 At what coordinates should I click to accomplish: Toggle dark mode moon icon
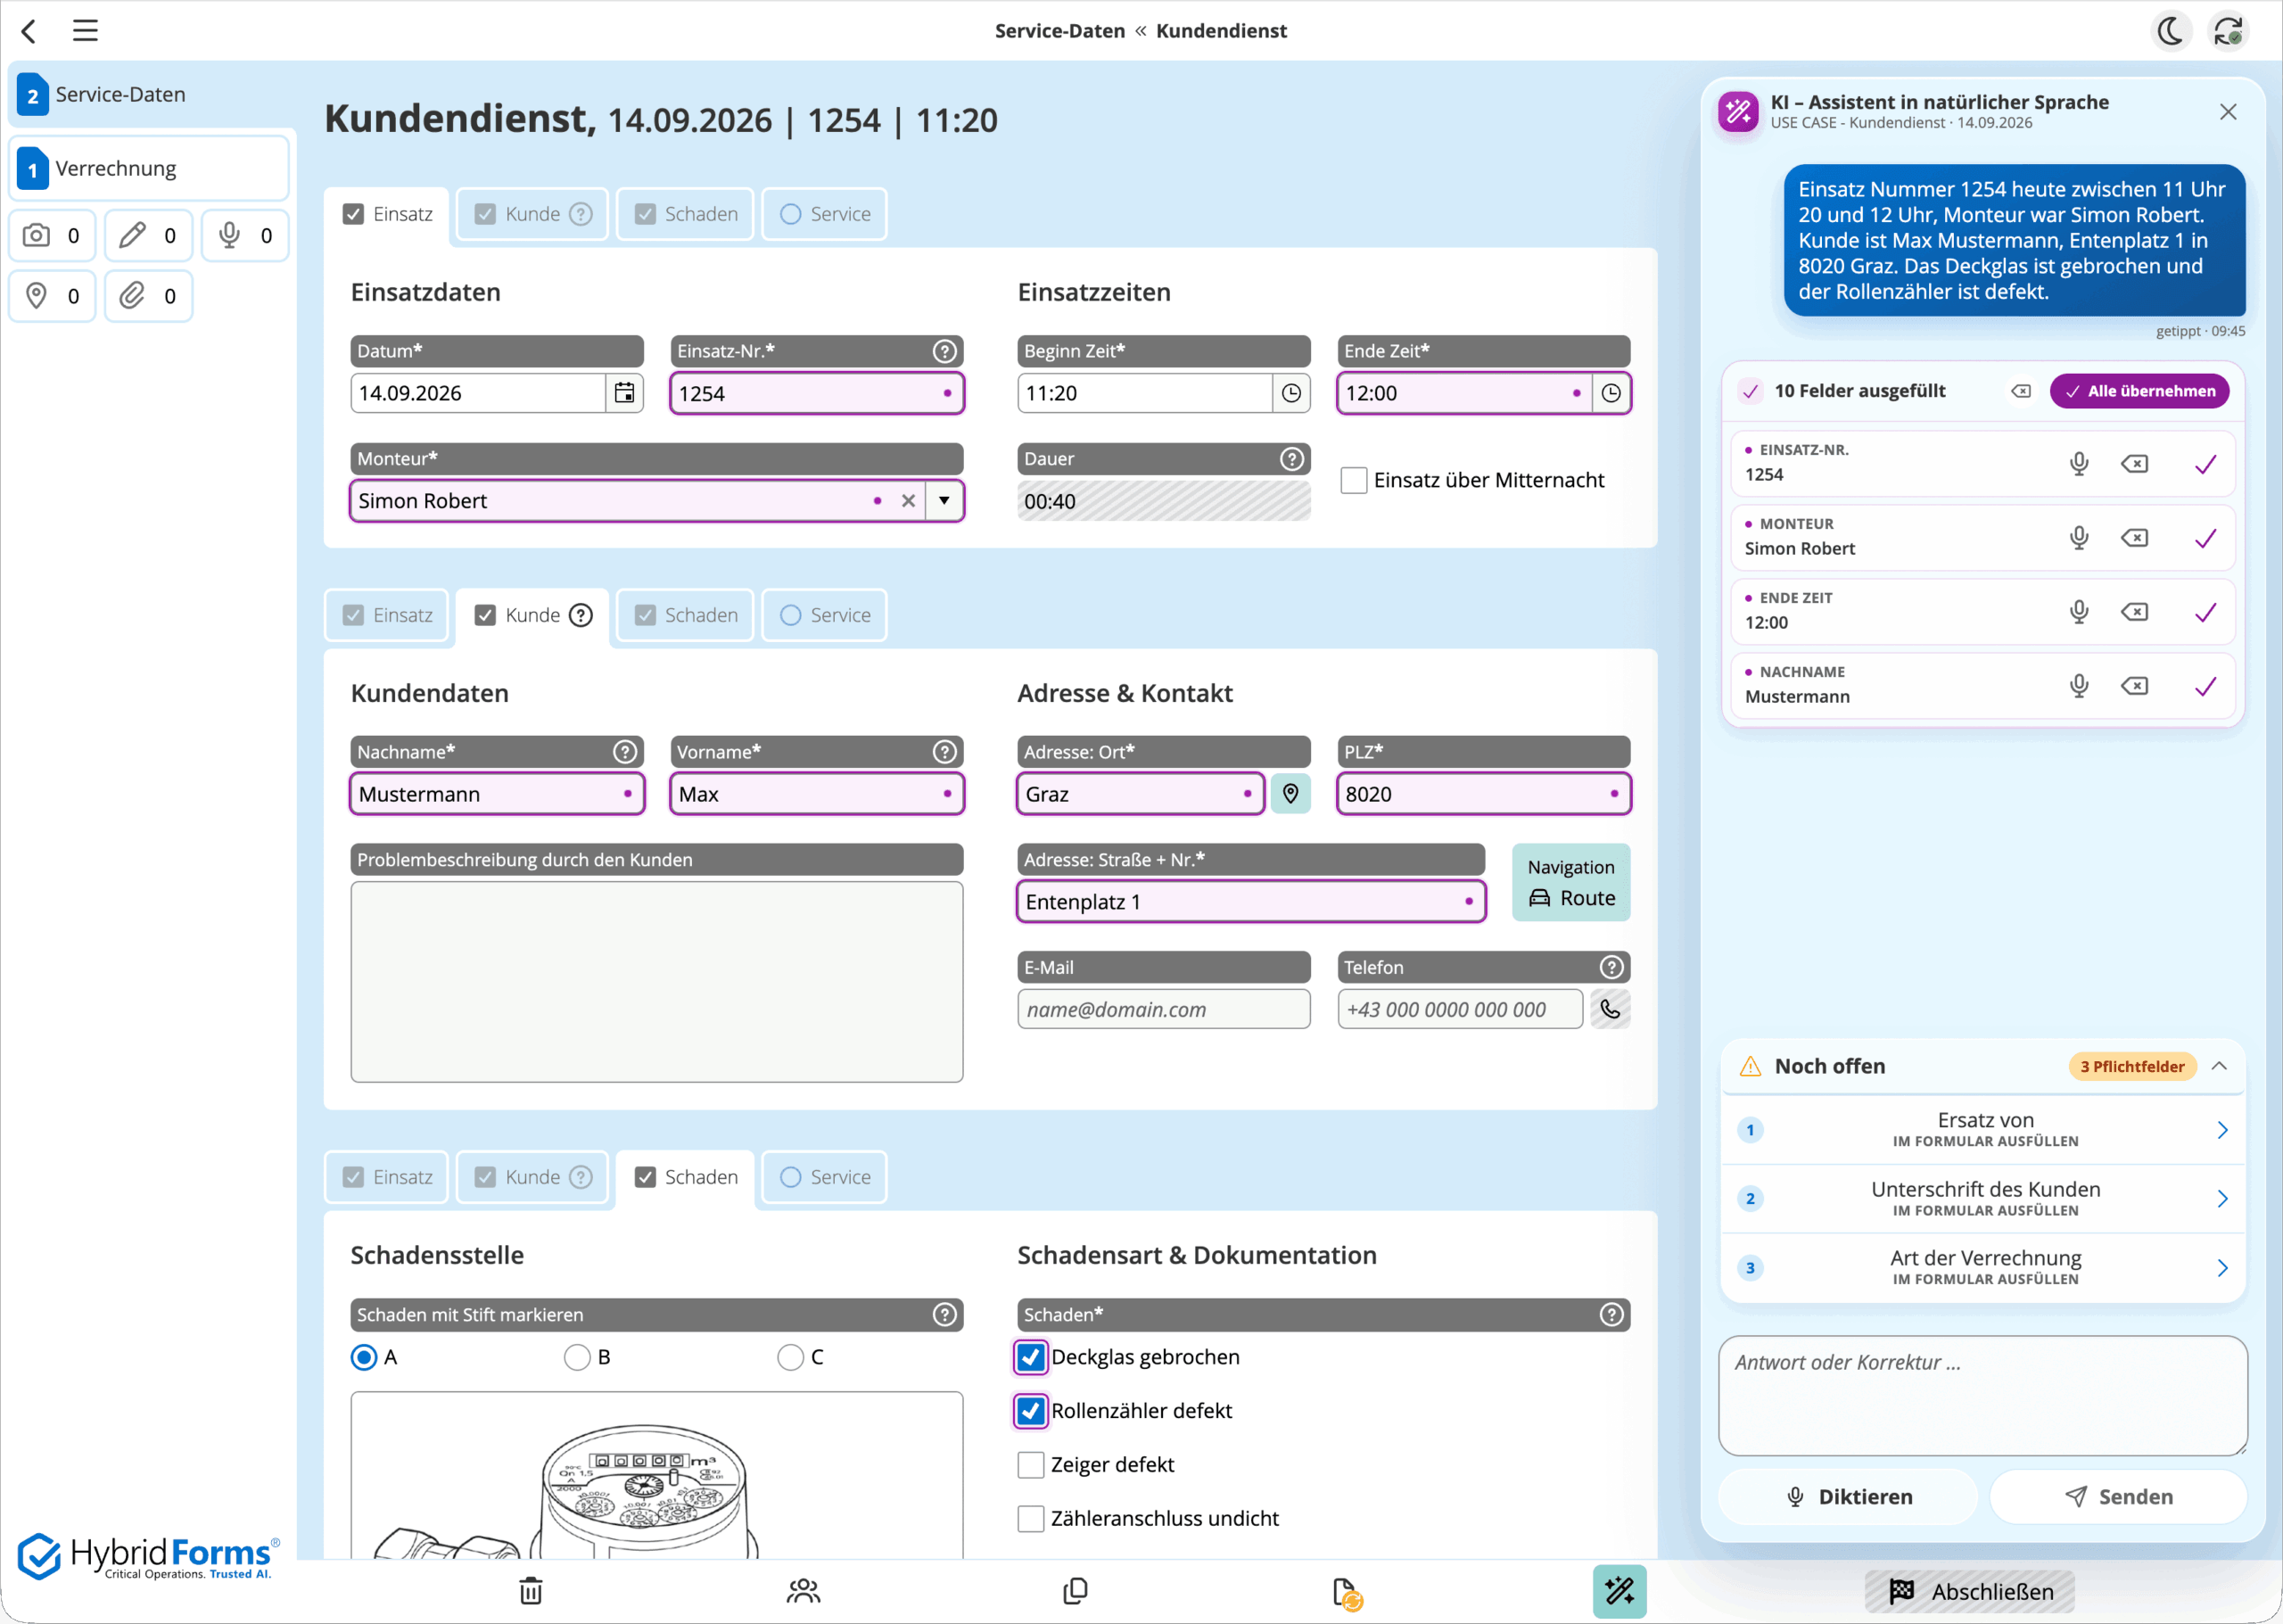pos(2170,31)
